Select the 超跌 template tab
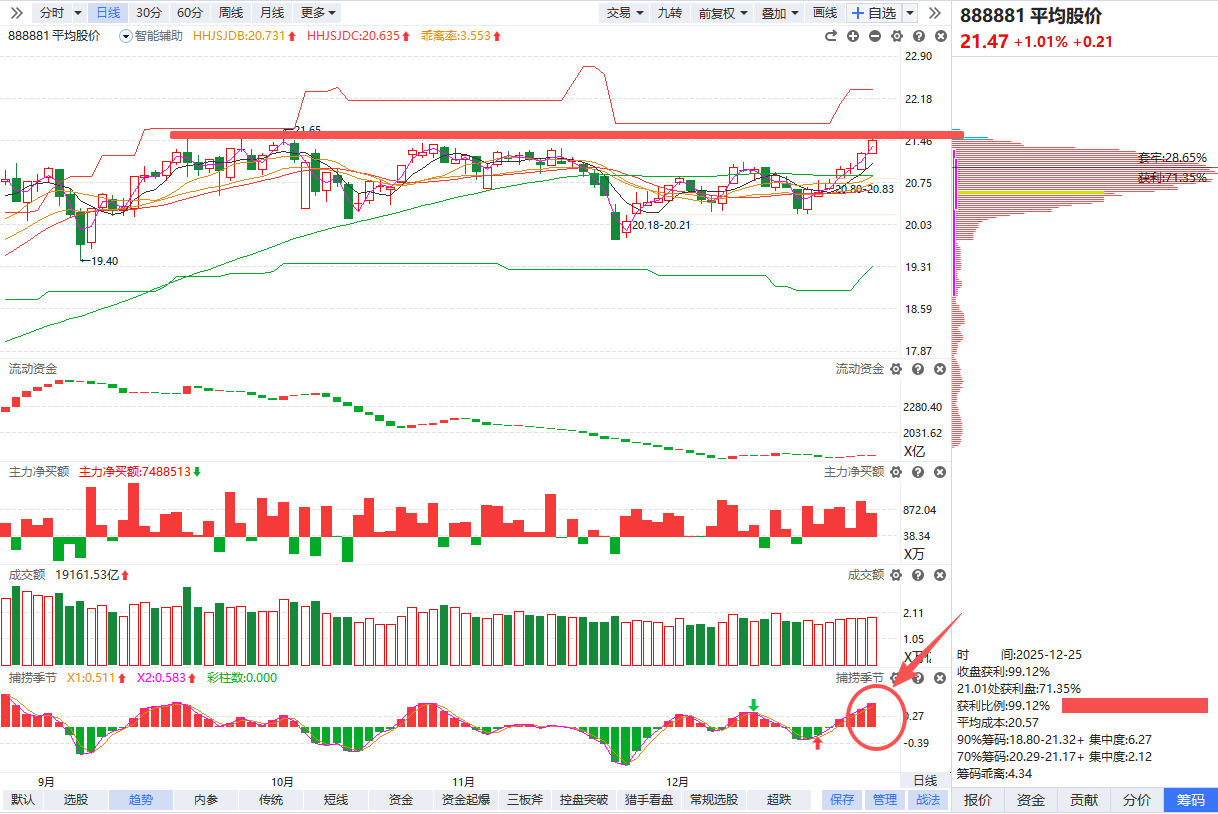 point(779,800)
